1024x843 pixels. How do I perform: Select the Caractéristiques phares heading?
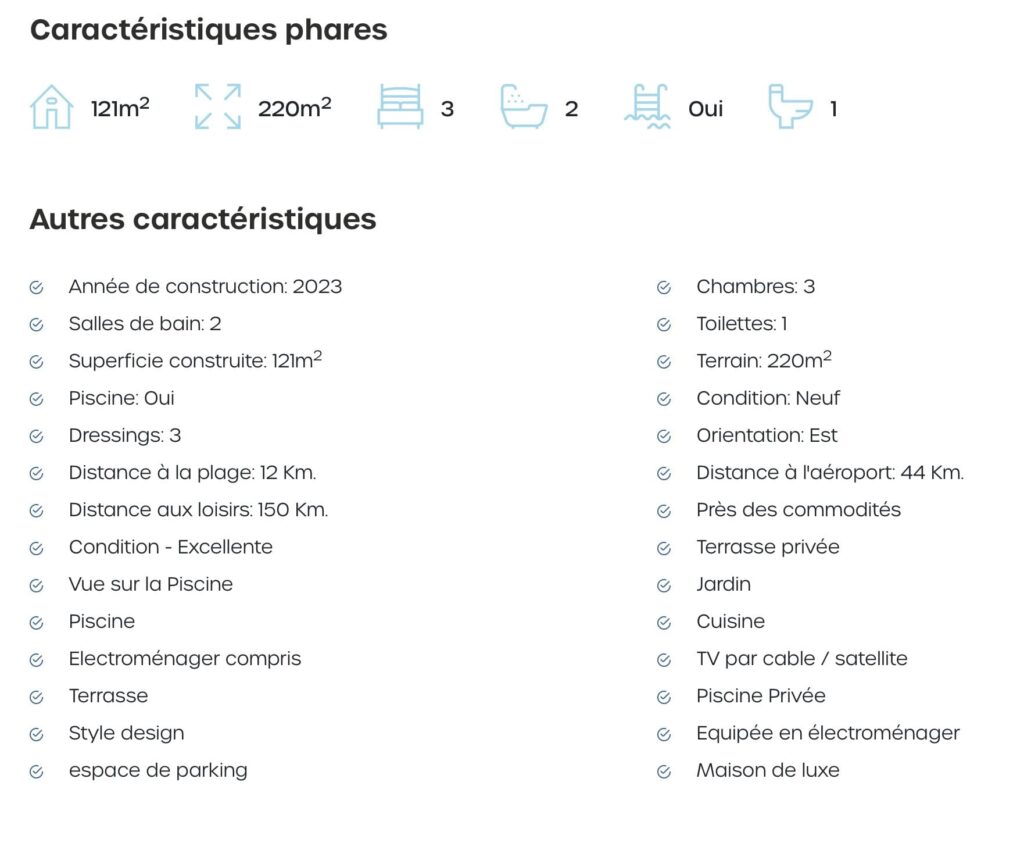point(208,30)
